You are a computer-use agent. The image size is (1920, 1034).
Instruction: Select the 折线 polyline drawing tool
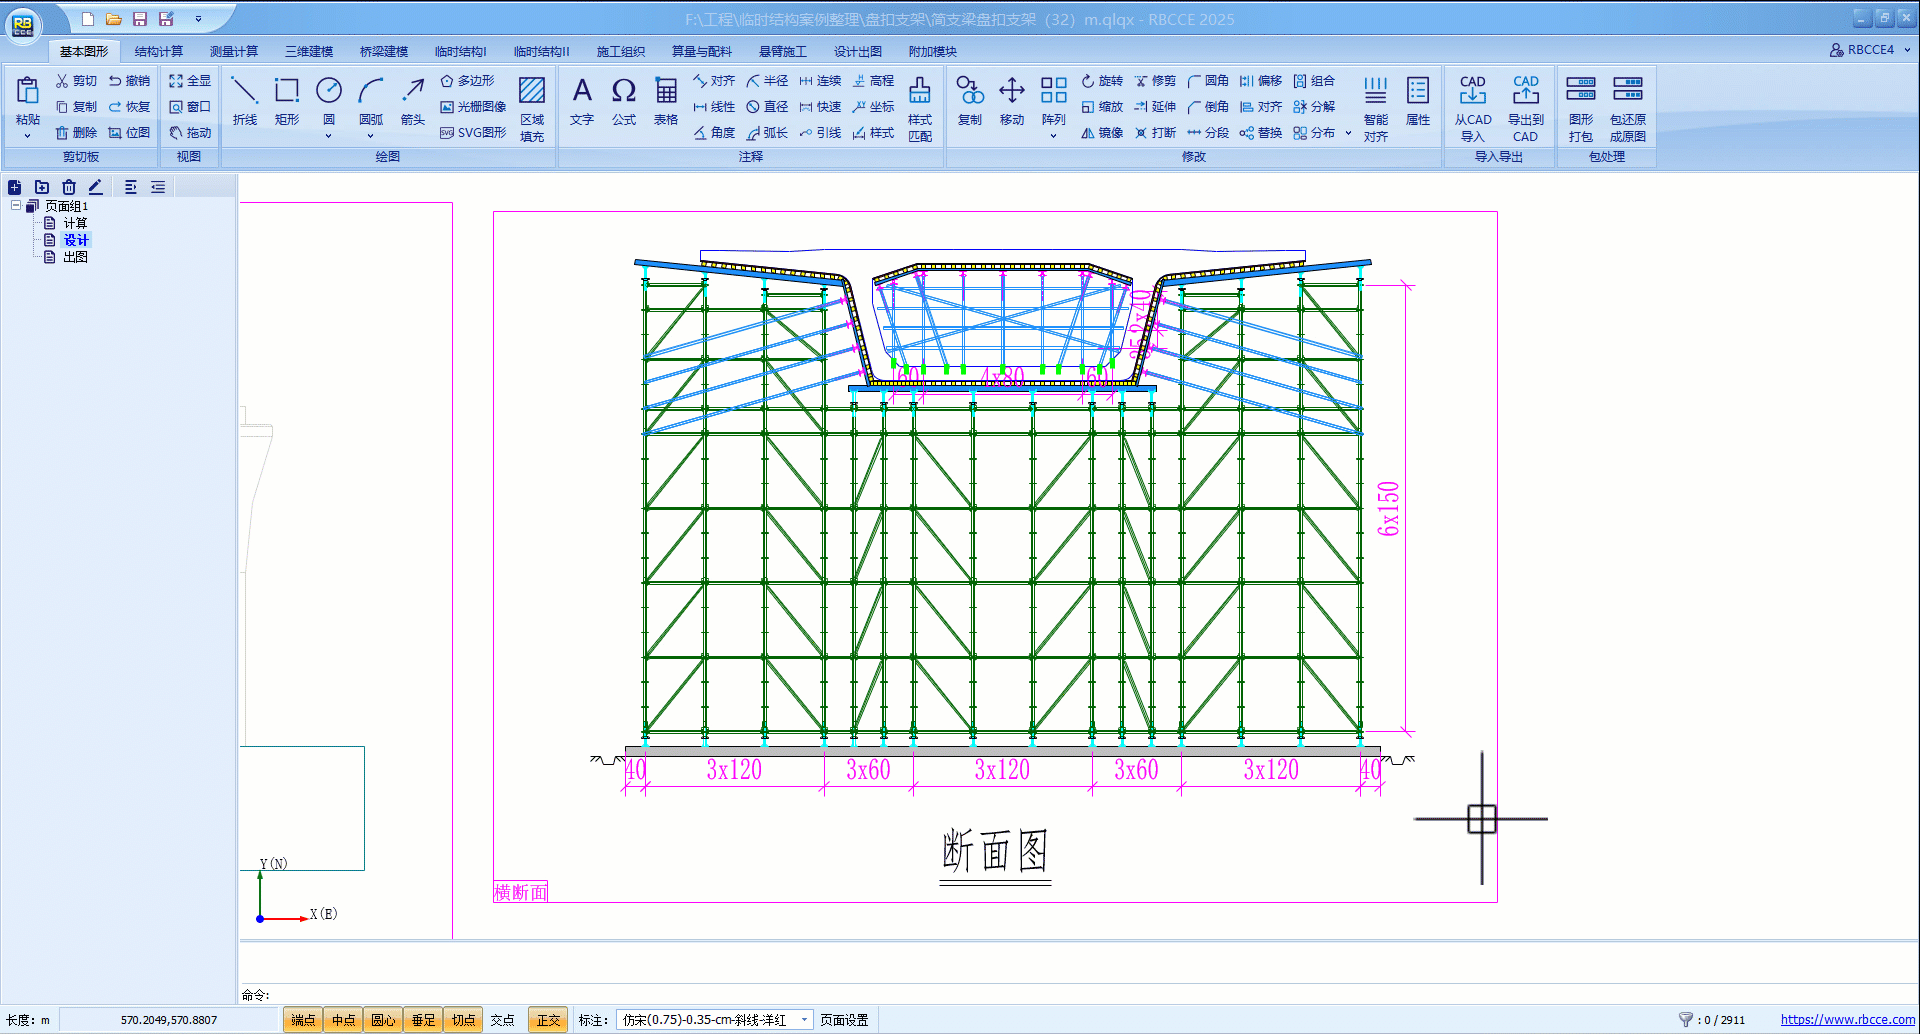[x=244, y=101]
